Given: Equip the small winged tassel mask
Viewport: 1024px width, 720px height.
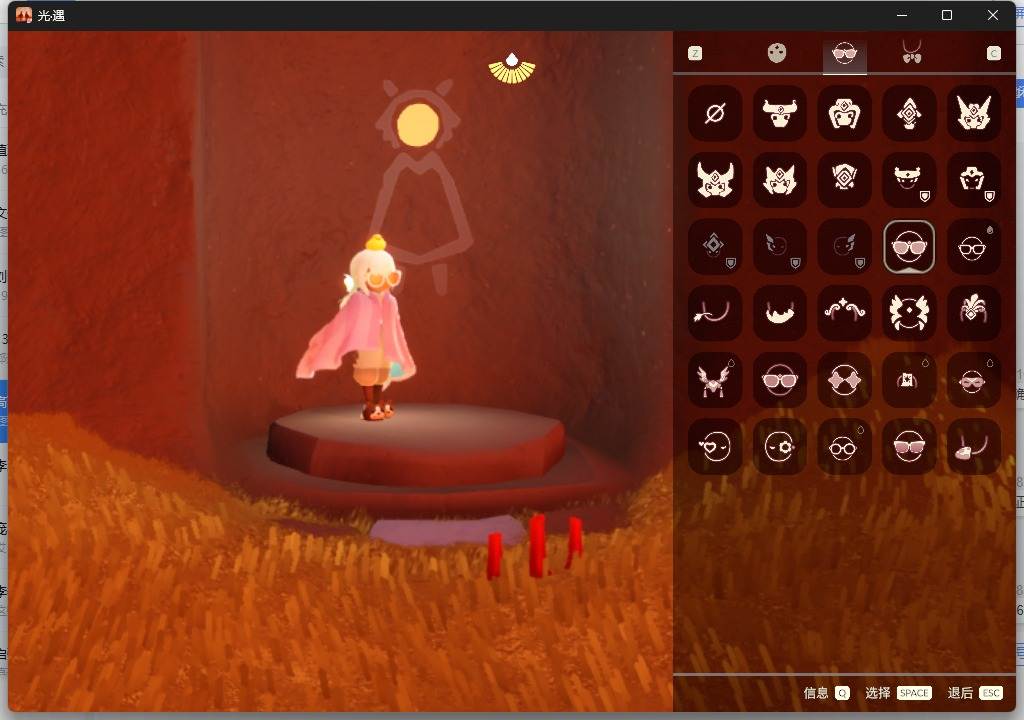Looking at the screenshot, I should [x=715, y=380].
